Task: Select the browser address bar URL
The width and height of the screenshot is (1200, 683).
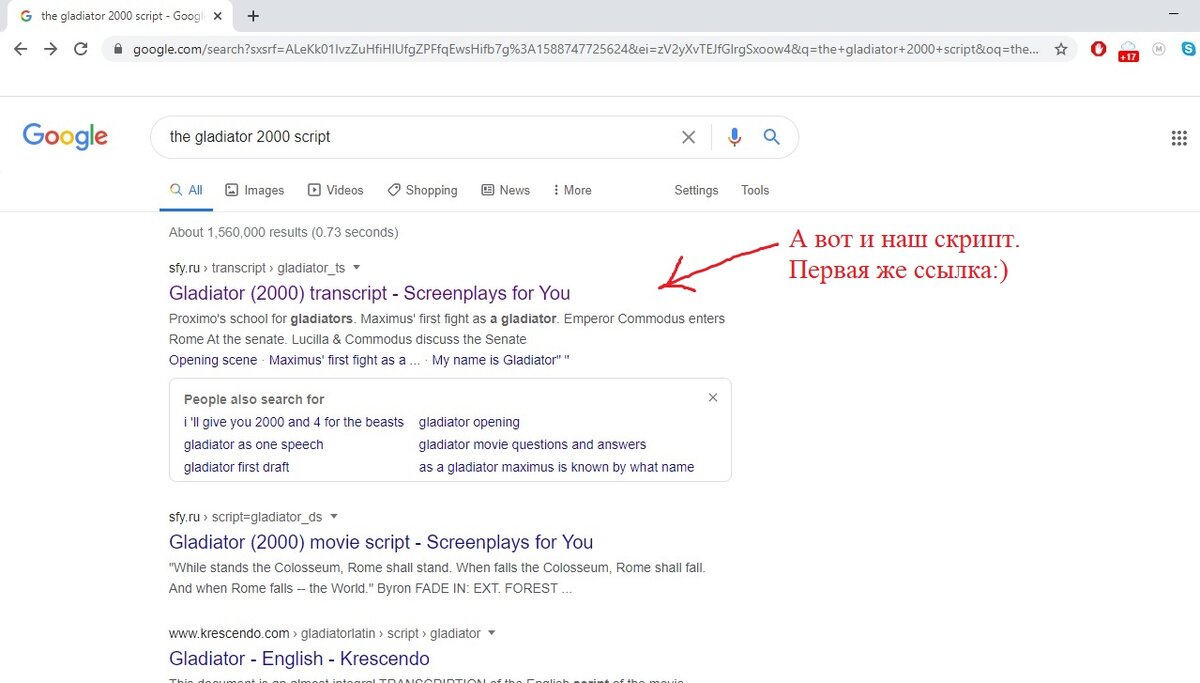Action: tap(585, 49)
